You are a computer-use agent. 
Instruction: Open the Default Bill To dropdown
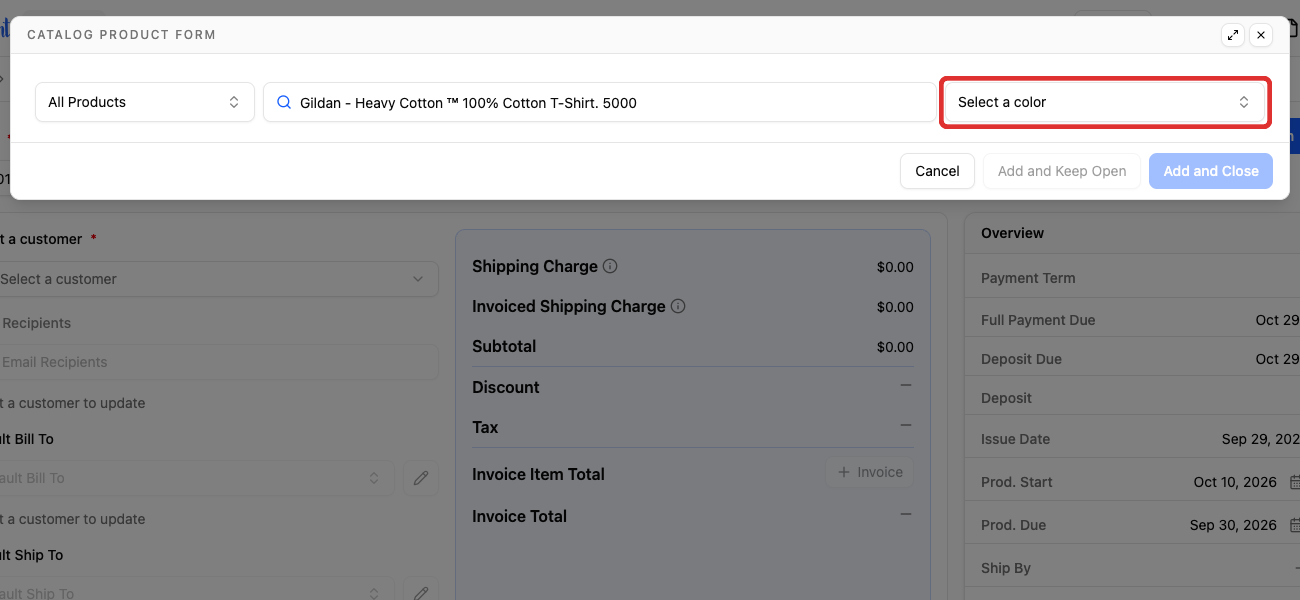pos(195,478)
